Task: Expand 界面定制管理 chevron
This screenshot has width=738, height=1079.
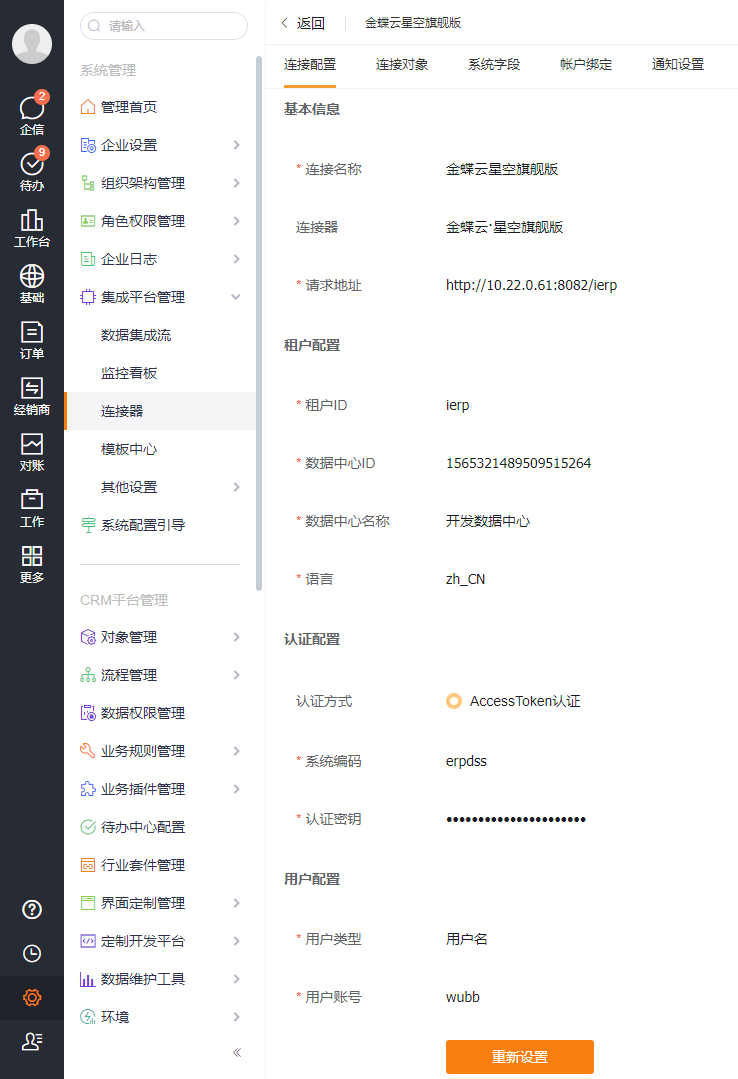Action: (x=236, y=903)
